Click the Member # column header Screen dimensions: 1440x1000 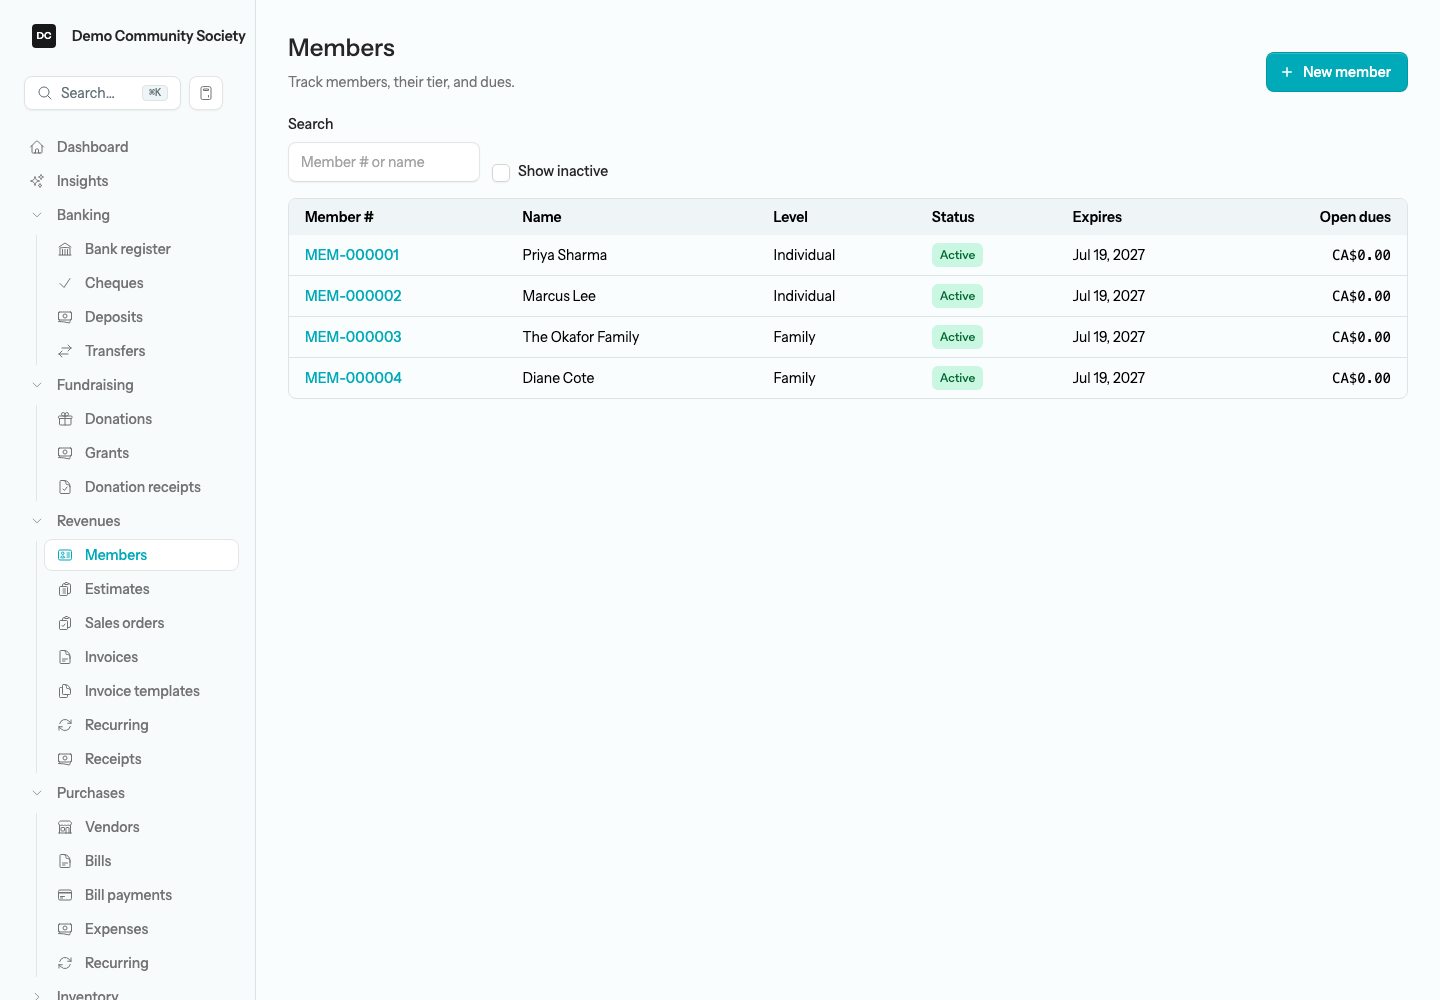339,217
